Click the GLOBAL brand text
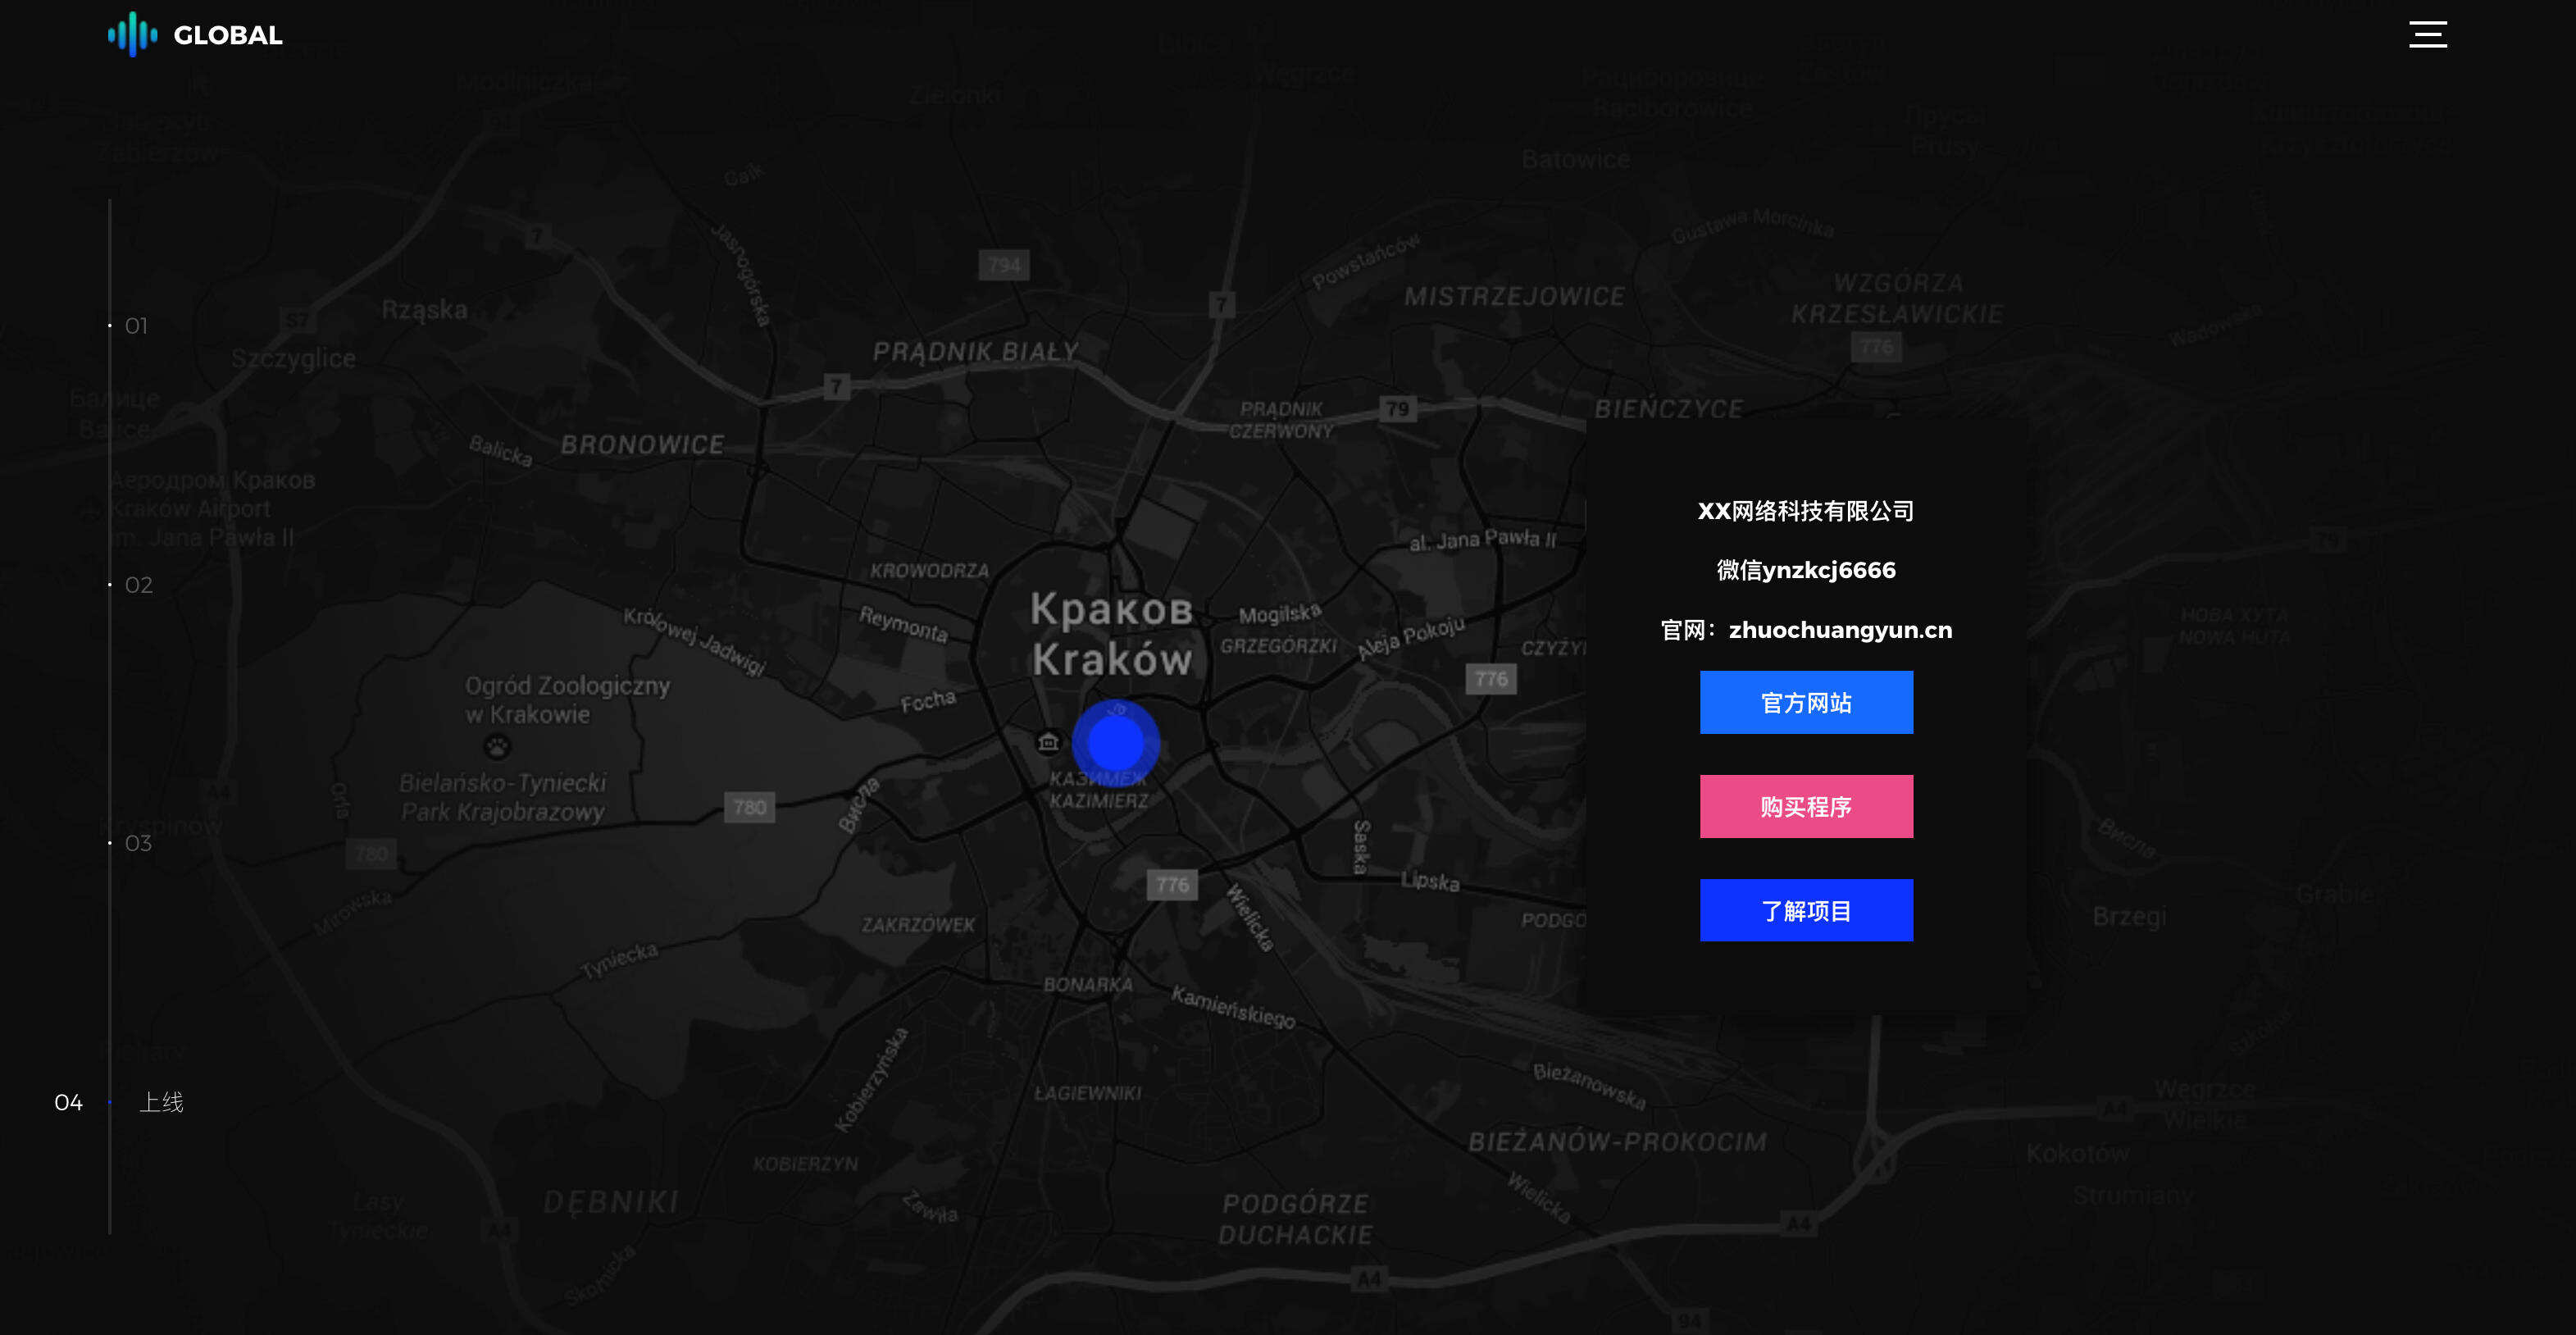This screenshot has width=2576, height=1335. 228,35
